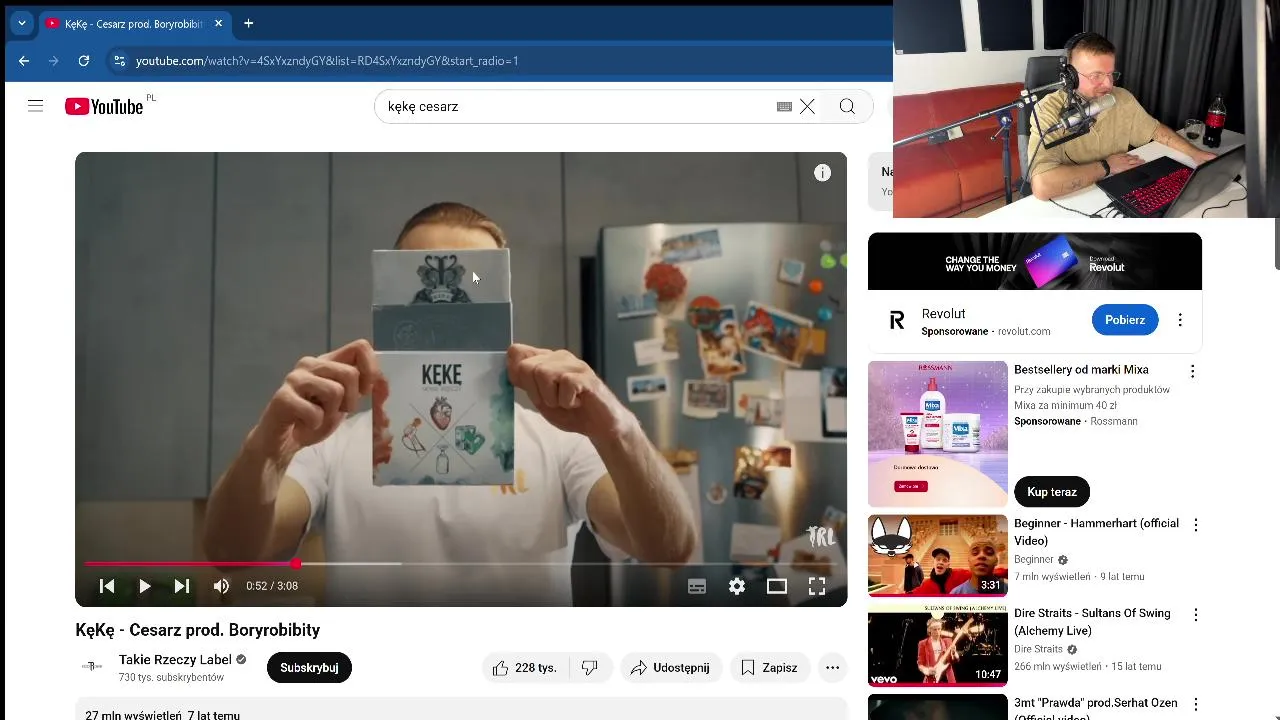Save the video with Zapisz
The height and width of the screenshot is (720, 1280).
pos(769,668)
